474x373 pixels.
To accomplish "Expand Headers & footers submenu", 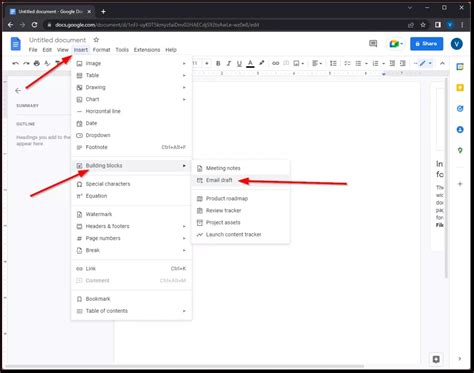I will [131, 226].
